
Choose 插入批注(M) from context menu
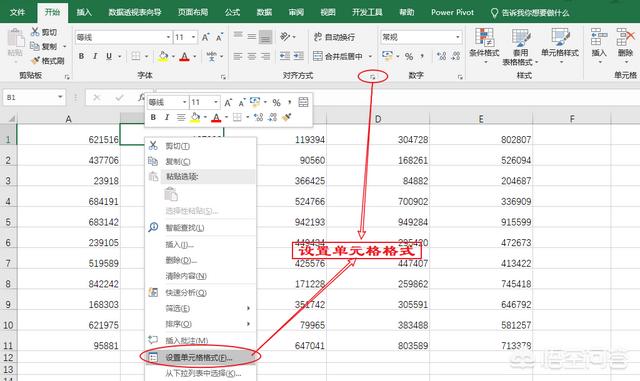tap(200, 340)
